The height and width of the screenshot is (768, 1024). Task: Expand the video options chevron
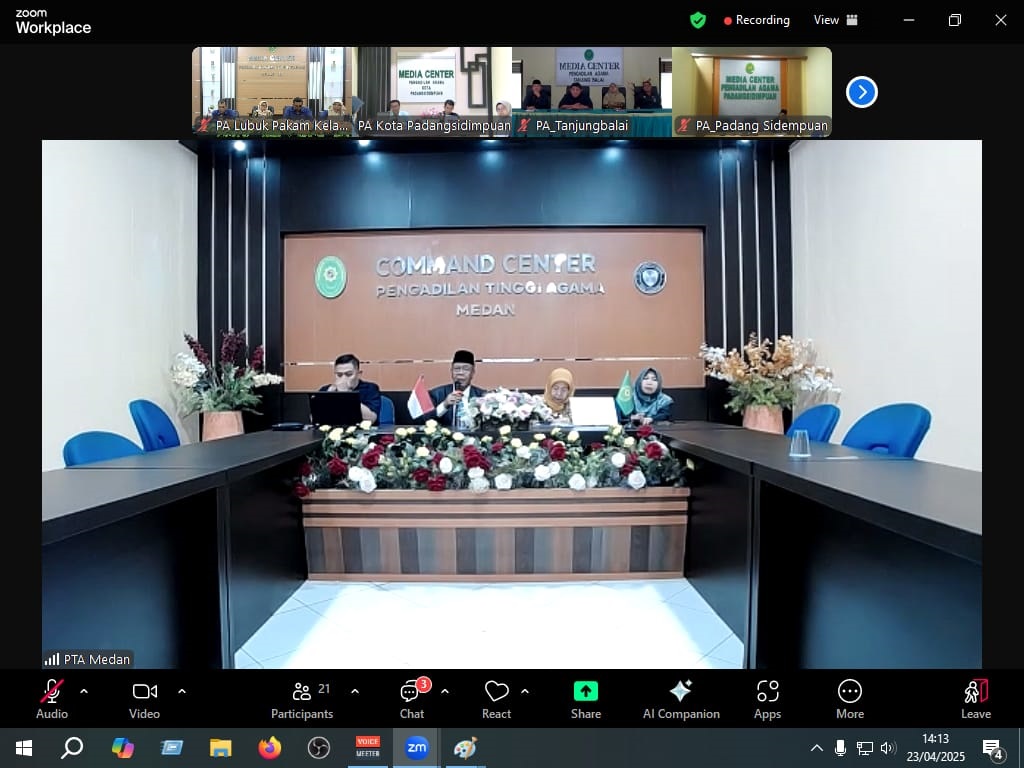182,691
